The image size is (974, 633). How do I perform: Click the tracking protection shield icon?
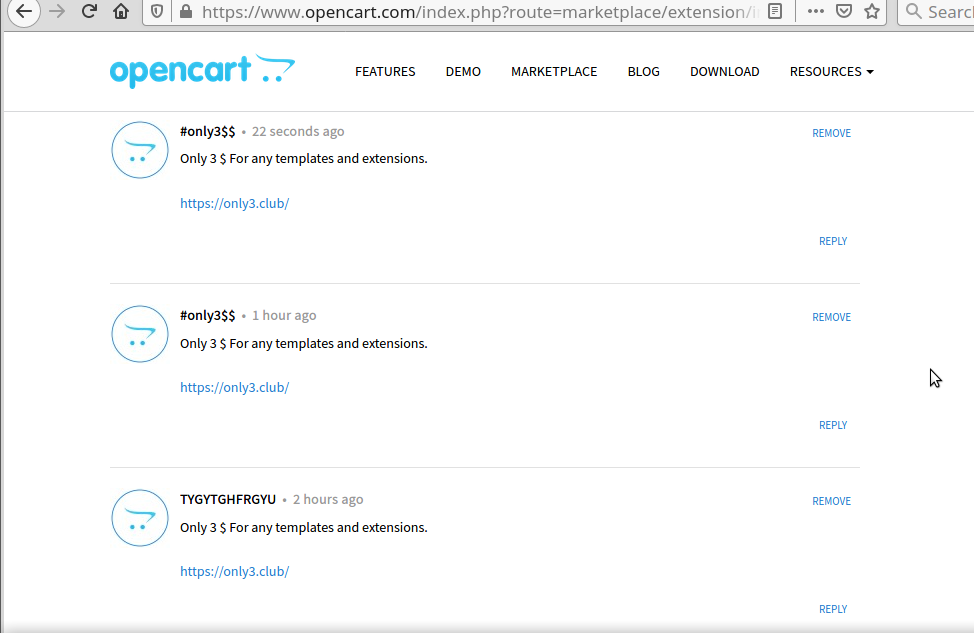157,11
